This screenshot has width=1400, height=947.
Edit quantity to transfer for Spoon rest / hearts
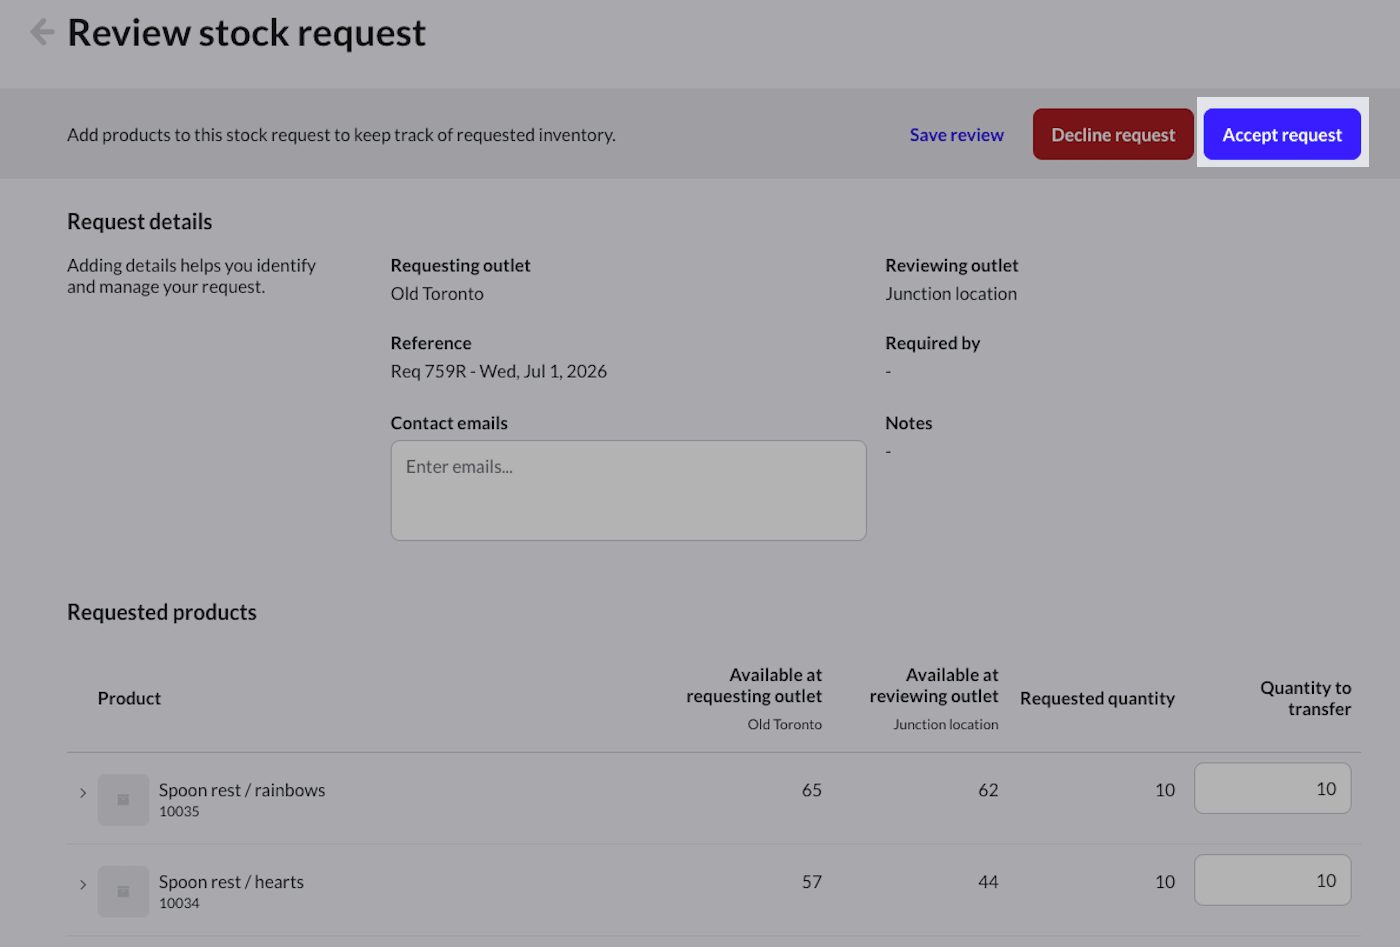1272,880
